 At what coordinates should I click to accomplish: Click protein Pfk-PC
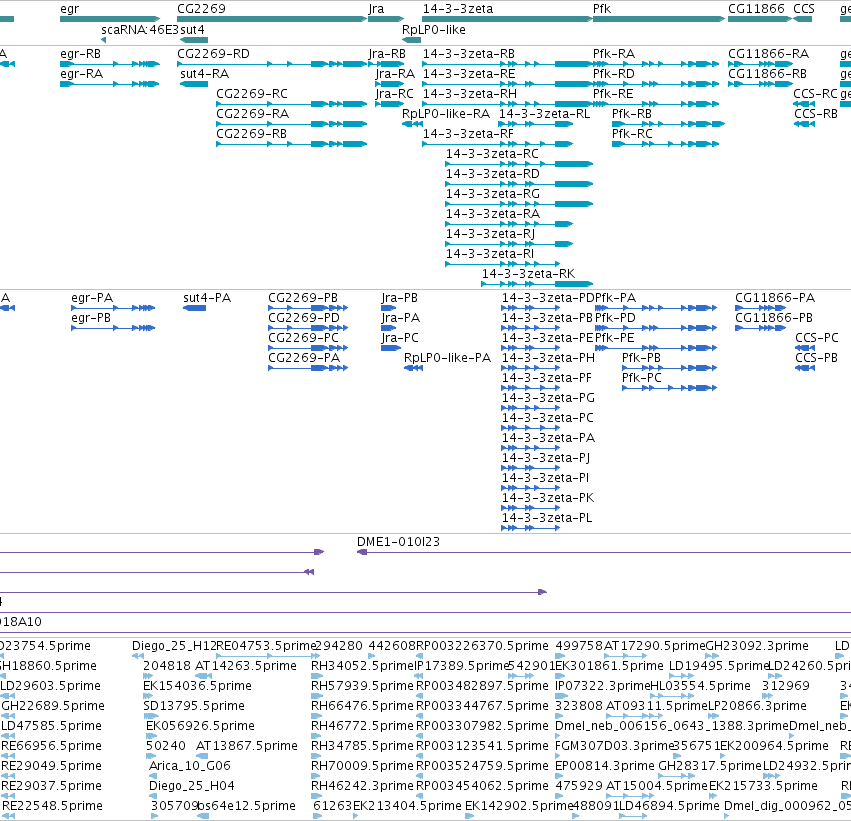[670, 389]
